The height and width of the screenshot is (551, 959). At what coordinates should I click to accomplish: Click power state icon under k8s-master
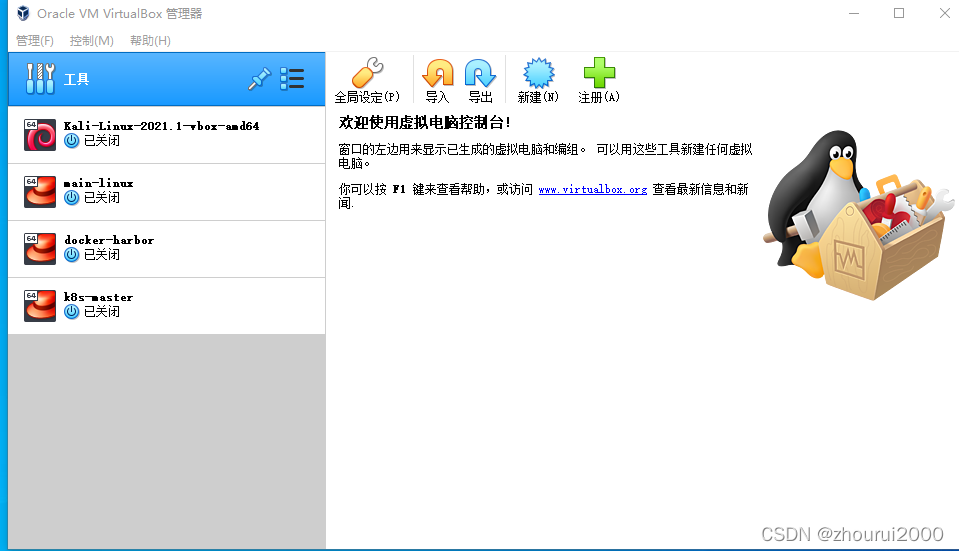(x=72, y=311)
